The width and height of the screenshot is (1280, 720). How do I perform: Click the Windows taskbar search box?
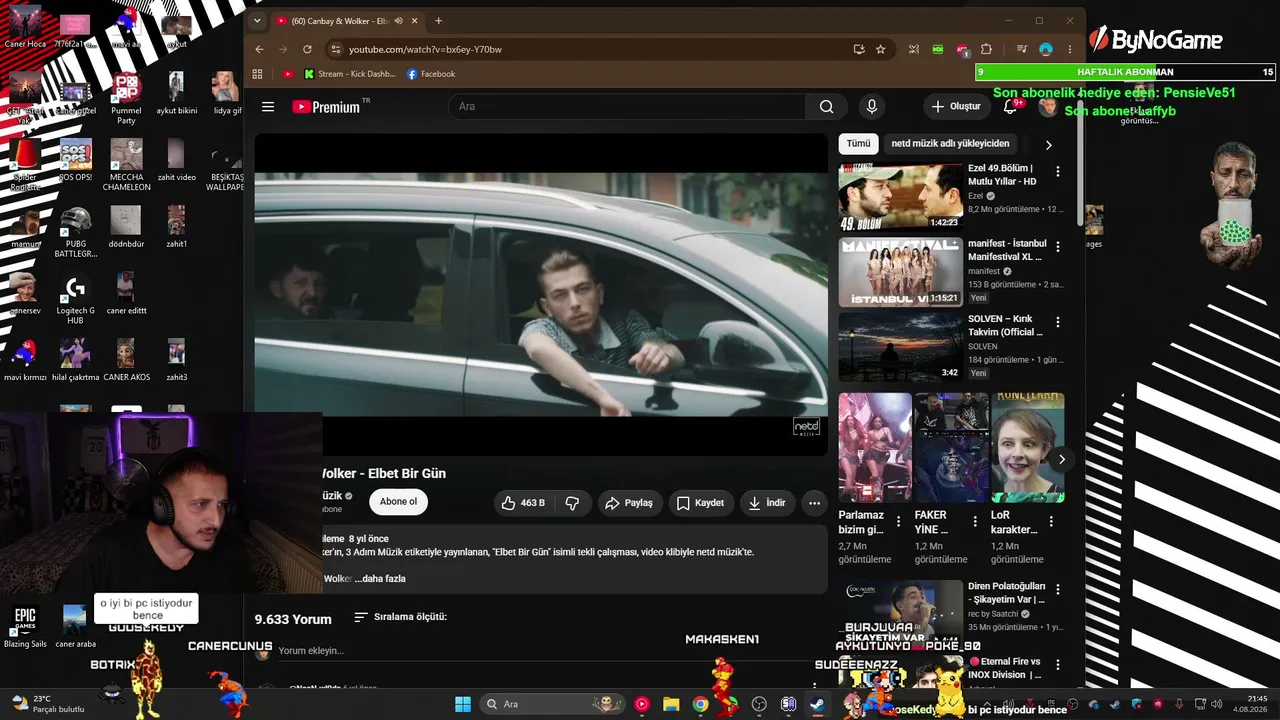[553, 704]
